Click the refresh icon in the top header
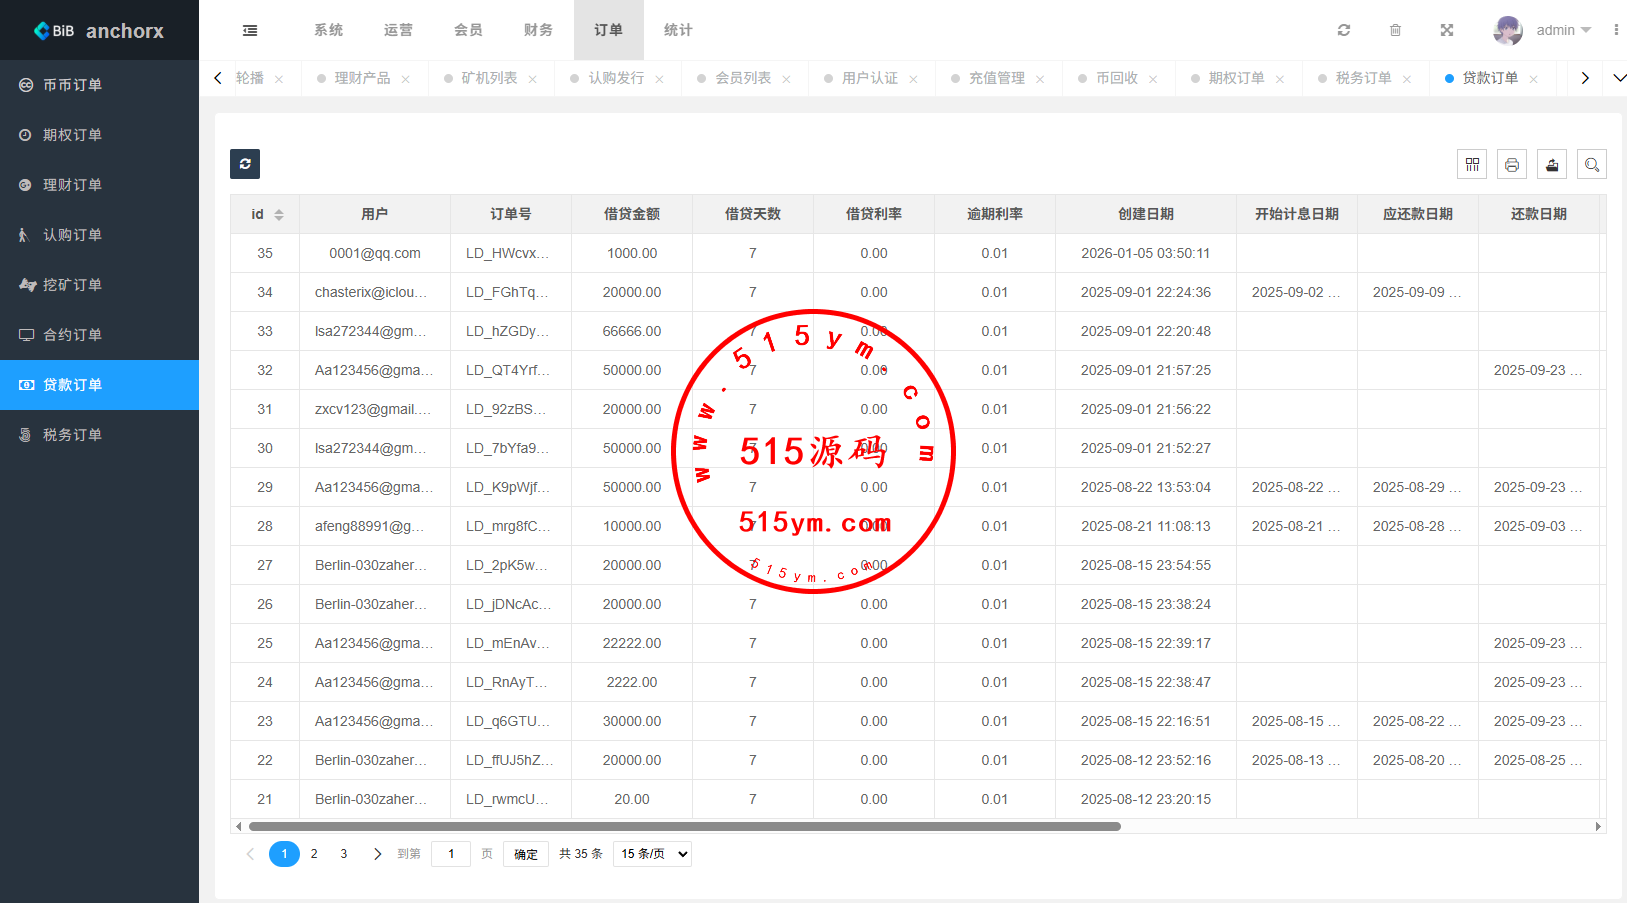The width and height of the screenshot is (1627, 903). point(1344,30)
